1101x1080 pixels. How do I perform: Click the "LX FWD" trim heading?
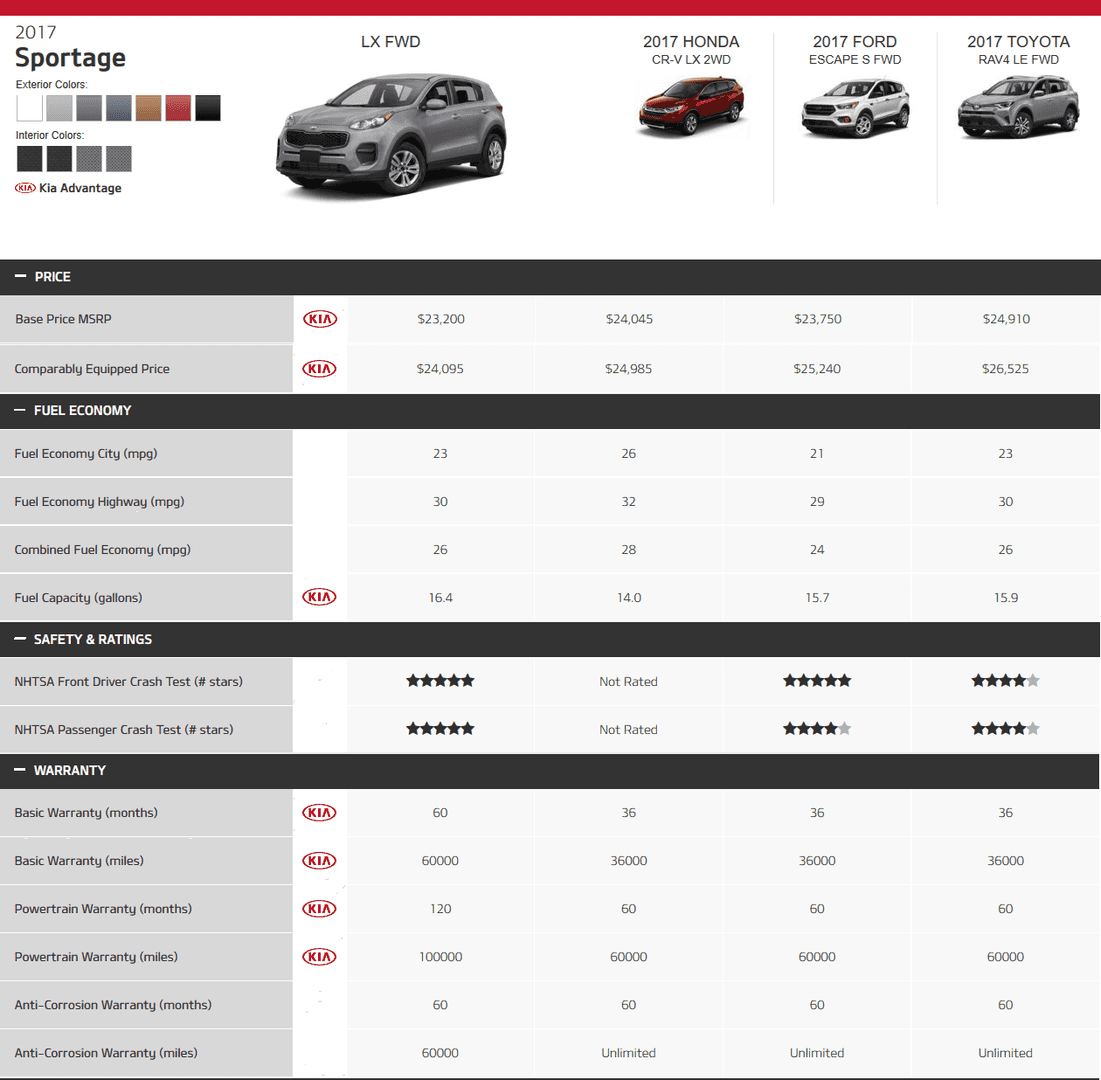[390, 42]
